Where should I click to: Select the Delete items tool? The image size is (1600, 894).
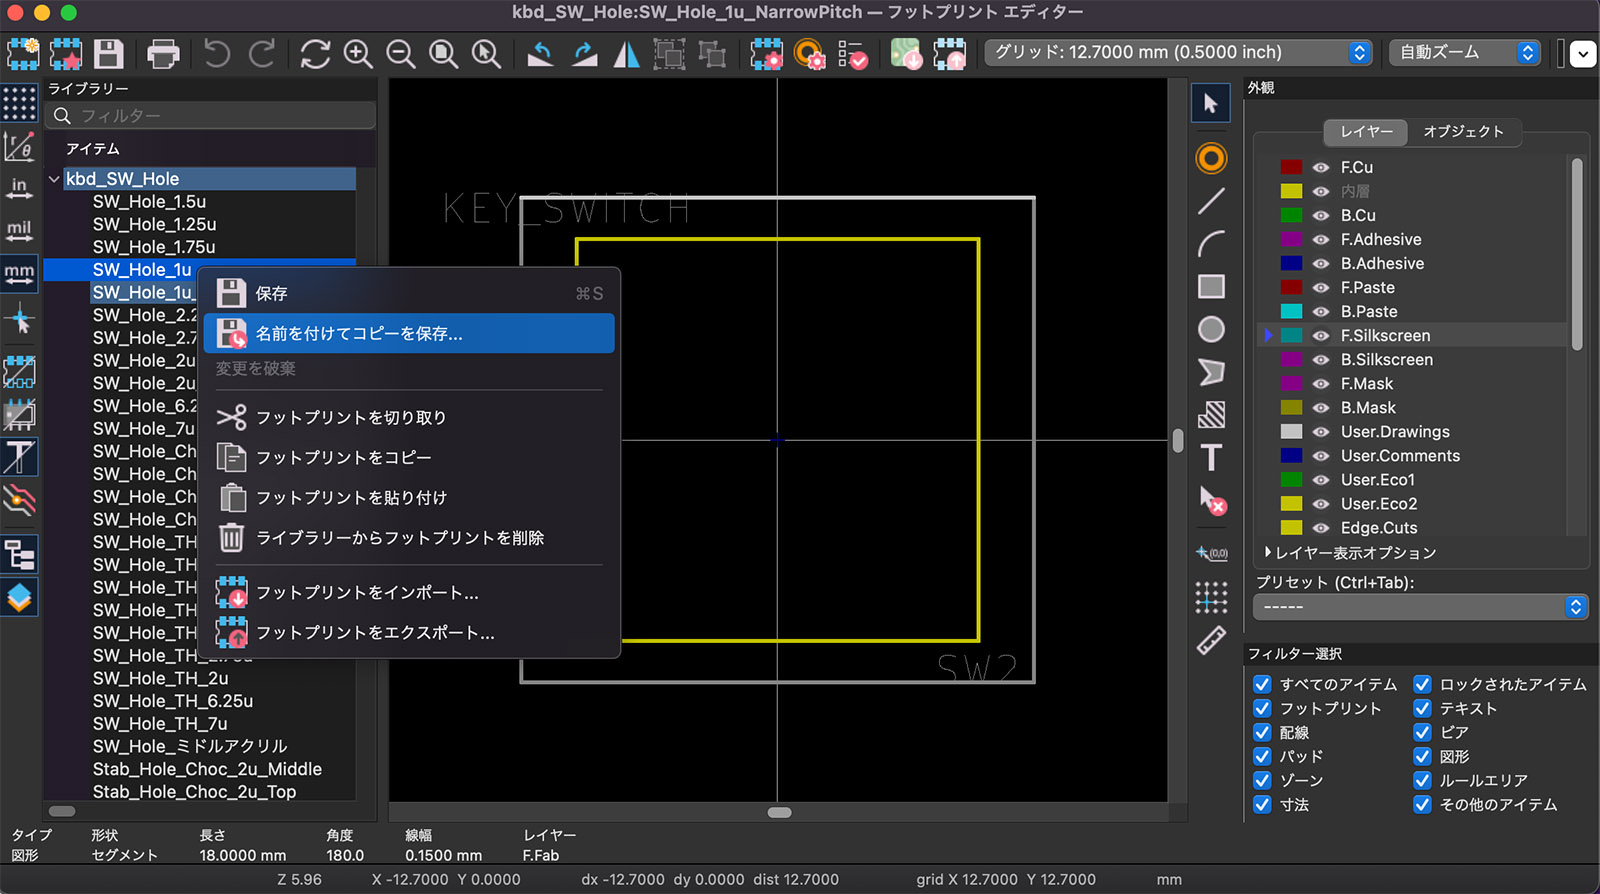1211,500
